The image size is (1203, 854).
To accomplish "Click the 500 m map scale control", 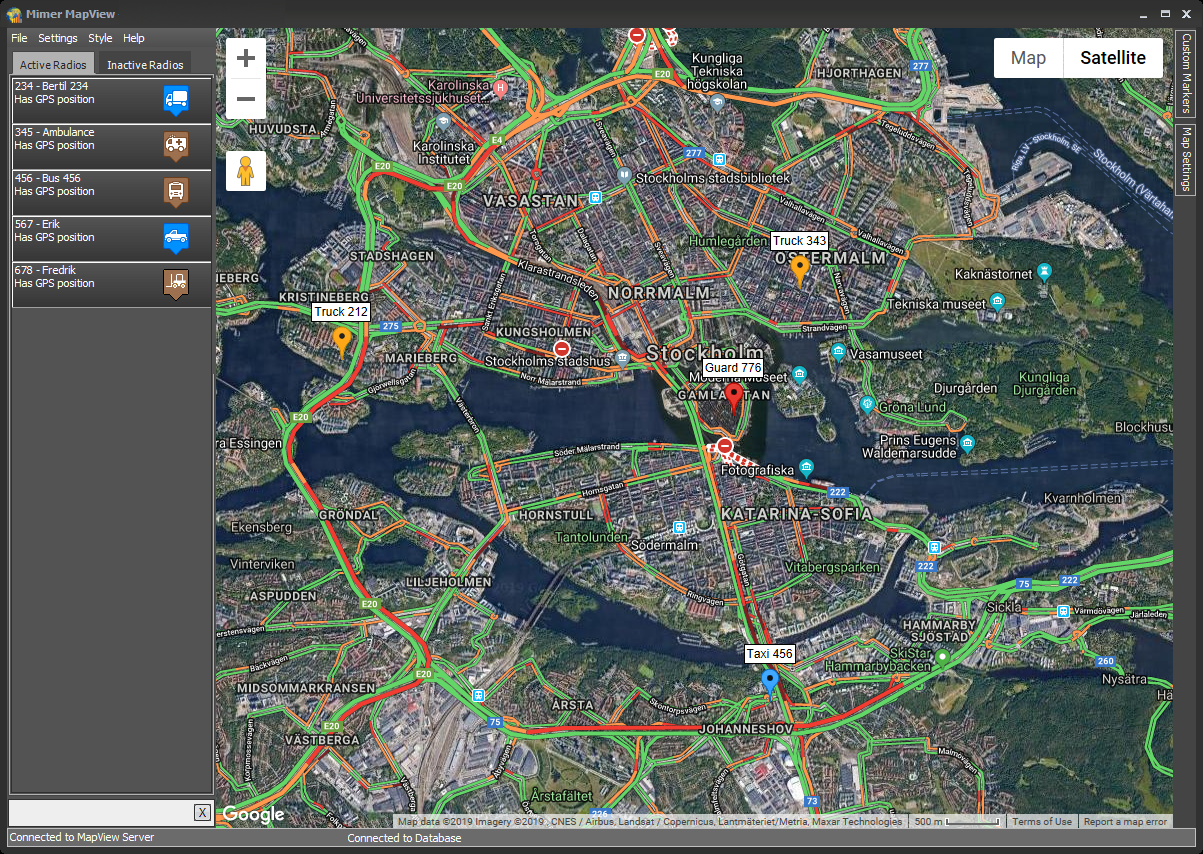I will point(957,822).
